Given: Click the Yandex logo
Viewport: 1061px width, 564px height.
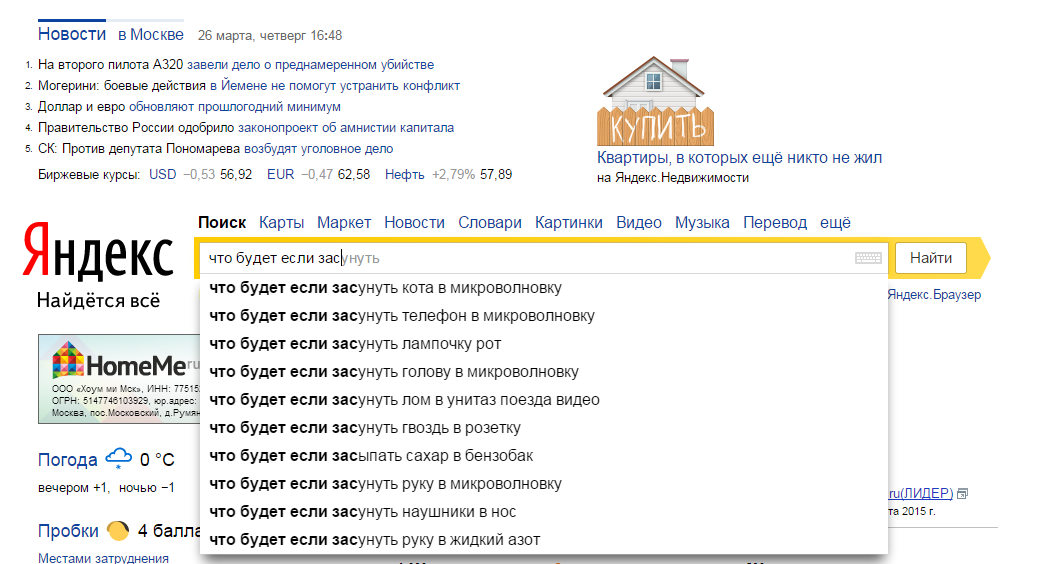Looking at the screenshot, I should 98,252.
